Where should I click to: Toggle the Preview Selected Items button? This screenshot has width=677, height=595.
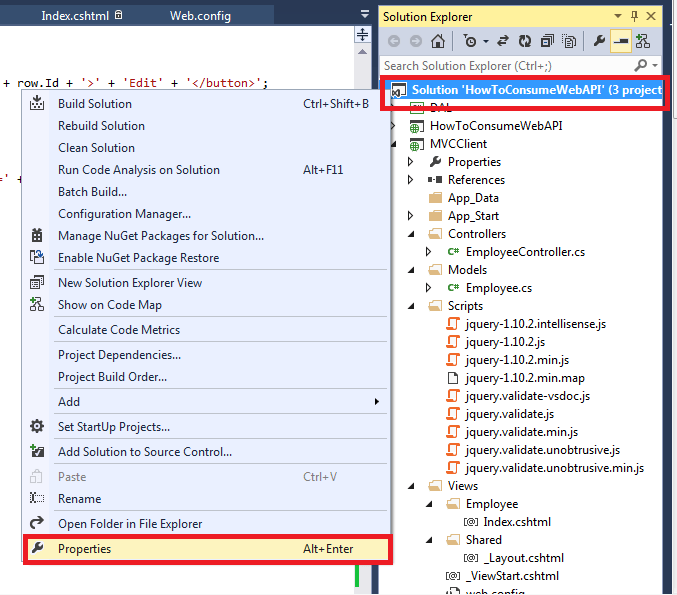coord(620,41)
